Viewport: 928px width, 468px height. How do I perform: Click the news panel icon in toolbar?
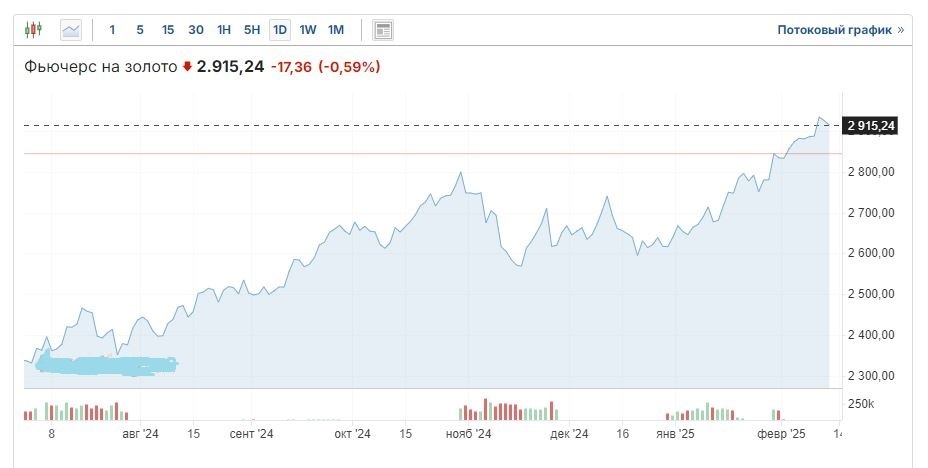pos(383,30)
